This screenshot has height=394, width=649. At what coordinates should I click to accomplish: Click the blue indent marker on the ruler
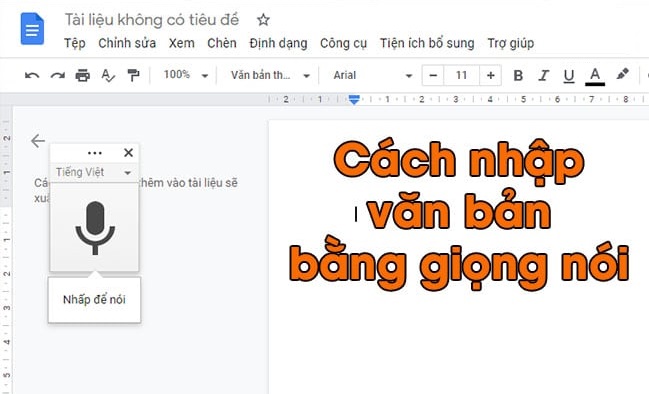354,99
